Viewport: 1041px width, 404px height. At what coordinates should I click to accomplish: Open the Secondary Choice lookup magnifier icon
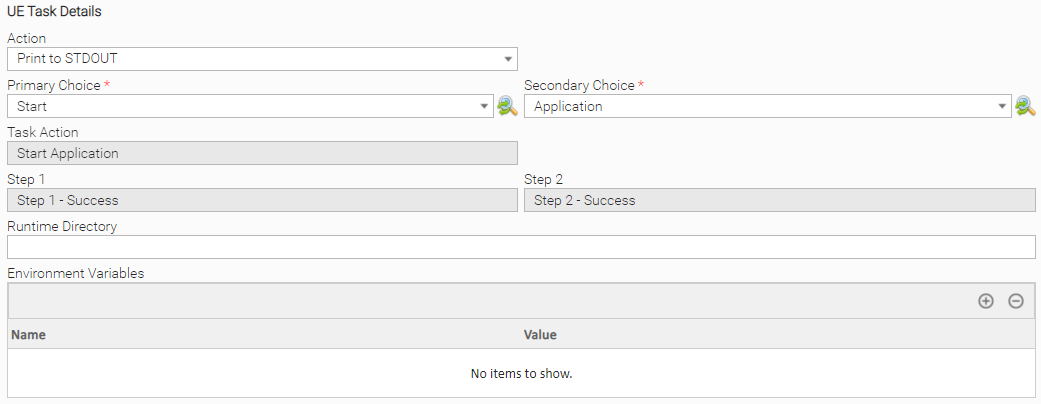(x=1024, y=106)
